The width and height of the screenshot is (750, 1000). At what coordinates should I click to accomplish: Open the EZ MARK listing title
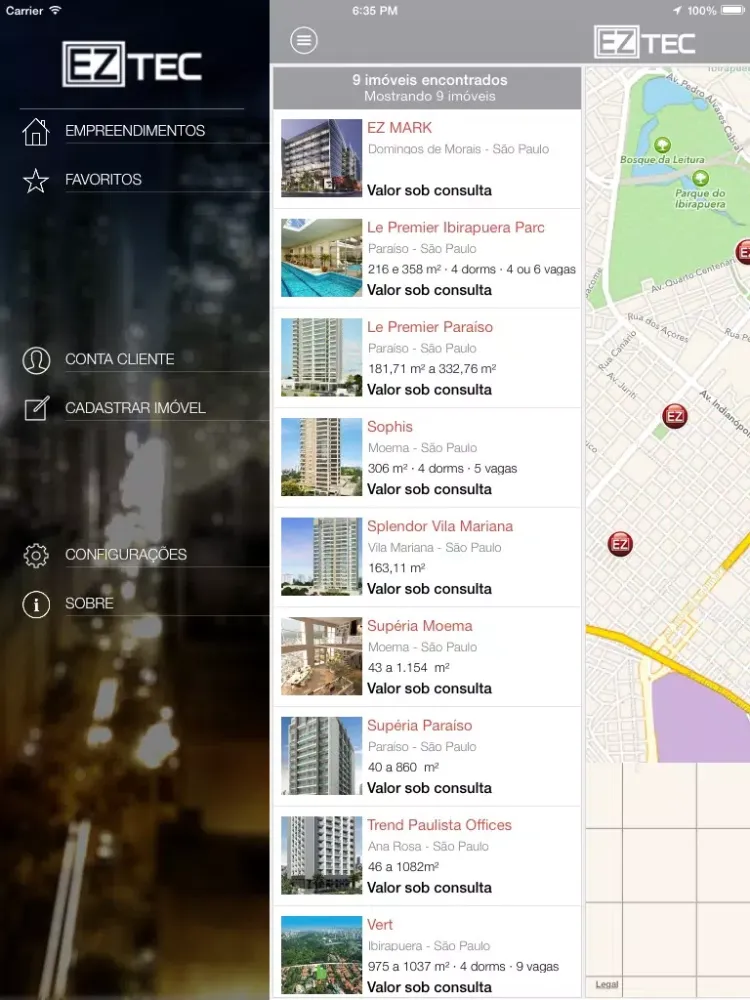point(399,128)
